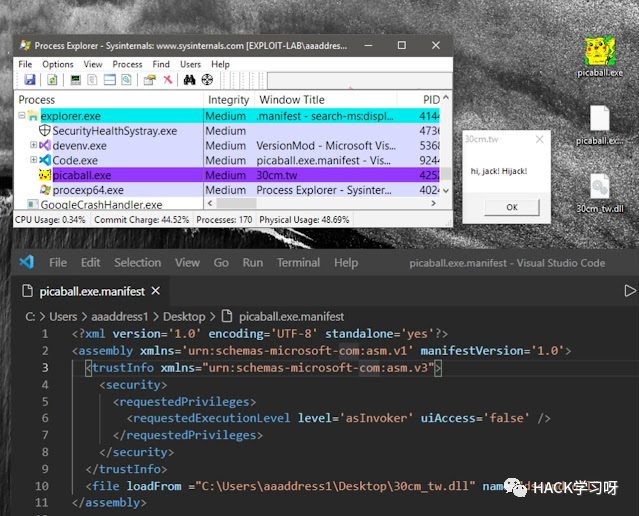Click the binoculars Find Handle icon

click(189, 79)
